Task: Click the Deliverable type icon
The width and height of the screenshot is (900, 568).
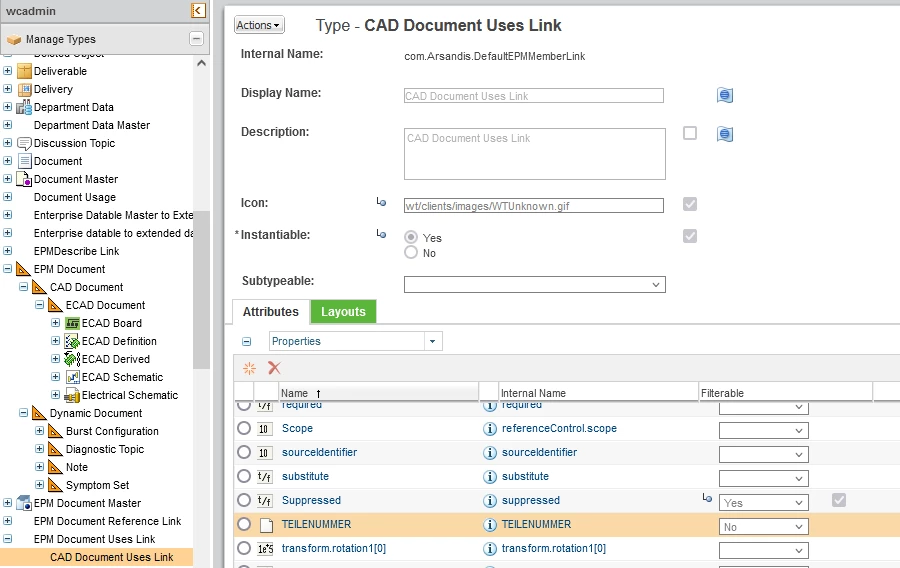Action: point(24,71)
